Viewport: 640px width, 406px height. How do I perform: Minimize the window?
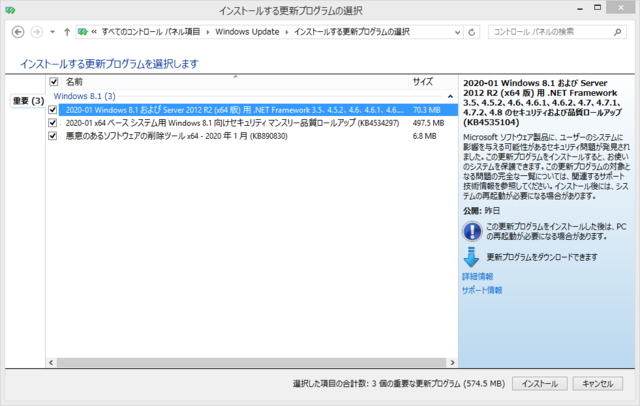click(x=580, y=8)
